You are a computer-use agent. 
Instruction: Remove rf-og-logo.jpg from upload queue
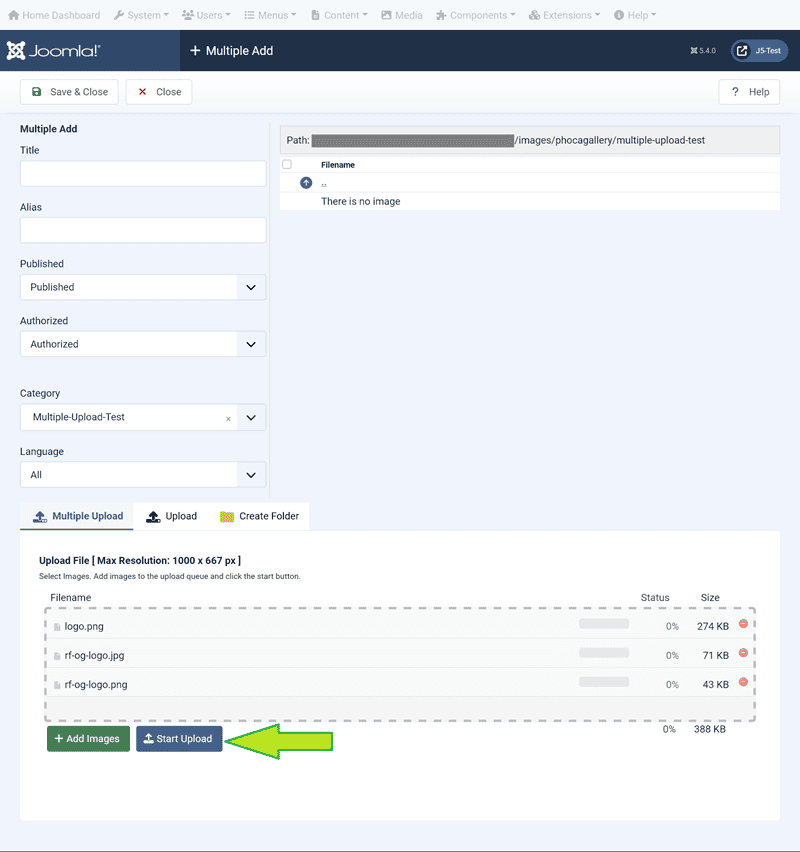click(743, 653)
